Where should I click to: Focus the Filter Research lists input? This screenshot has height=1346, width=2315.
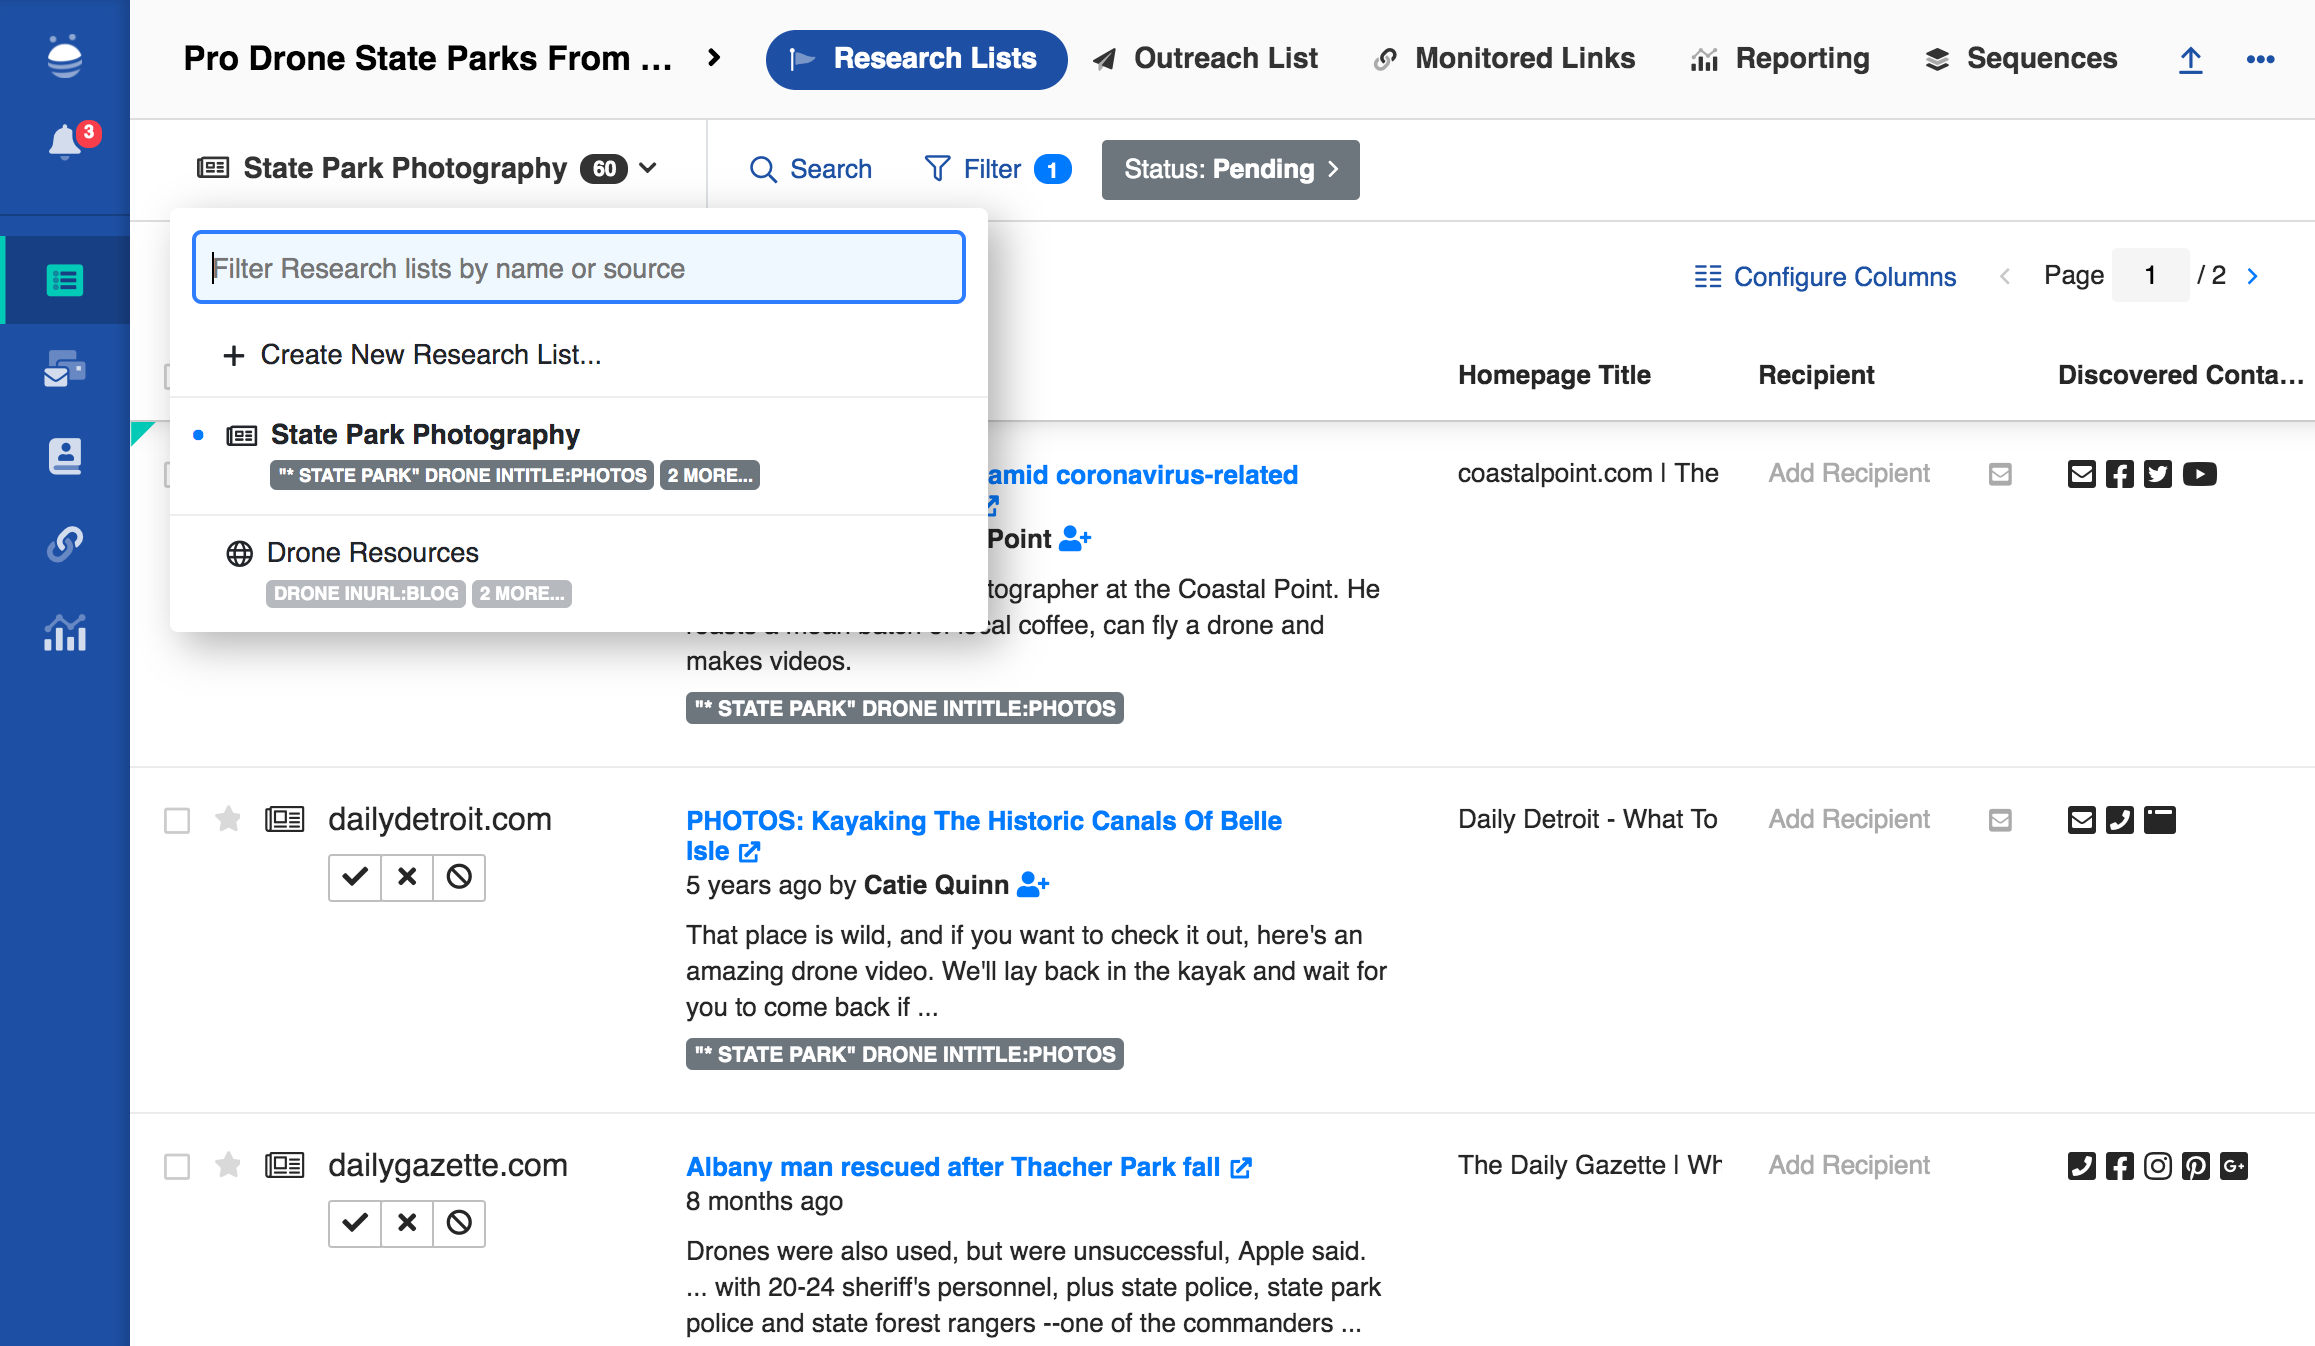click(x=579, y=268)
